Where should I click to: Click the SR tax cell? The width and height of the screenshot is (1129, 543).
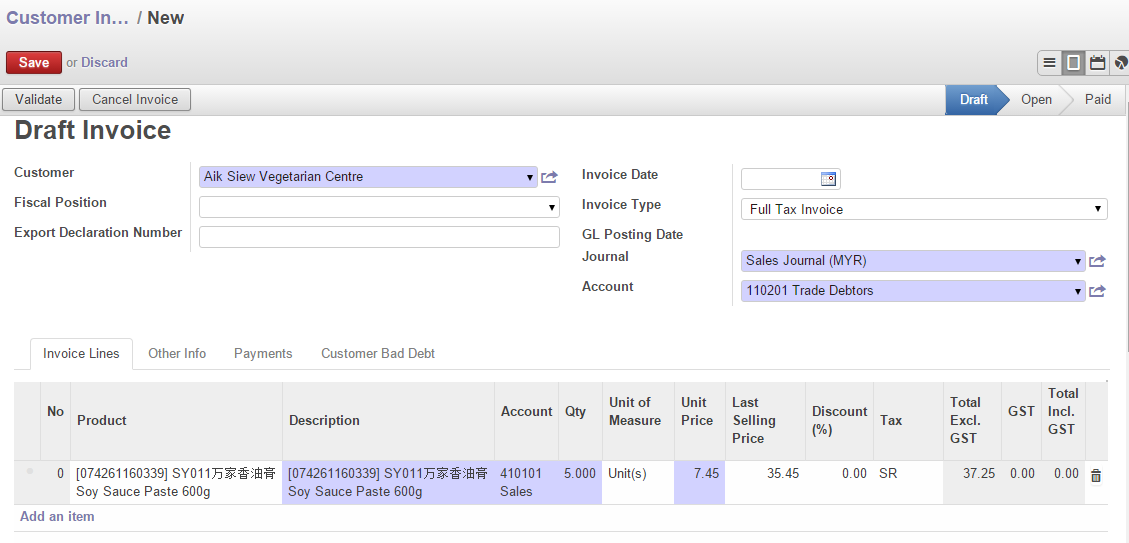click(908, 483)
